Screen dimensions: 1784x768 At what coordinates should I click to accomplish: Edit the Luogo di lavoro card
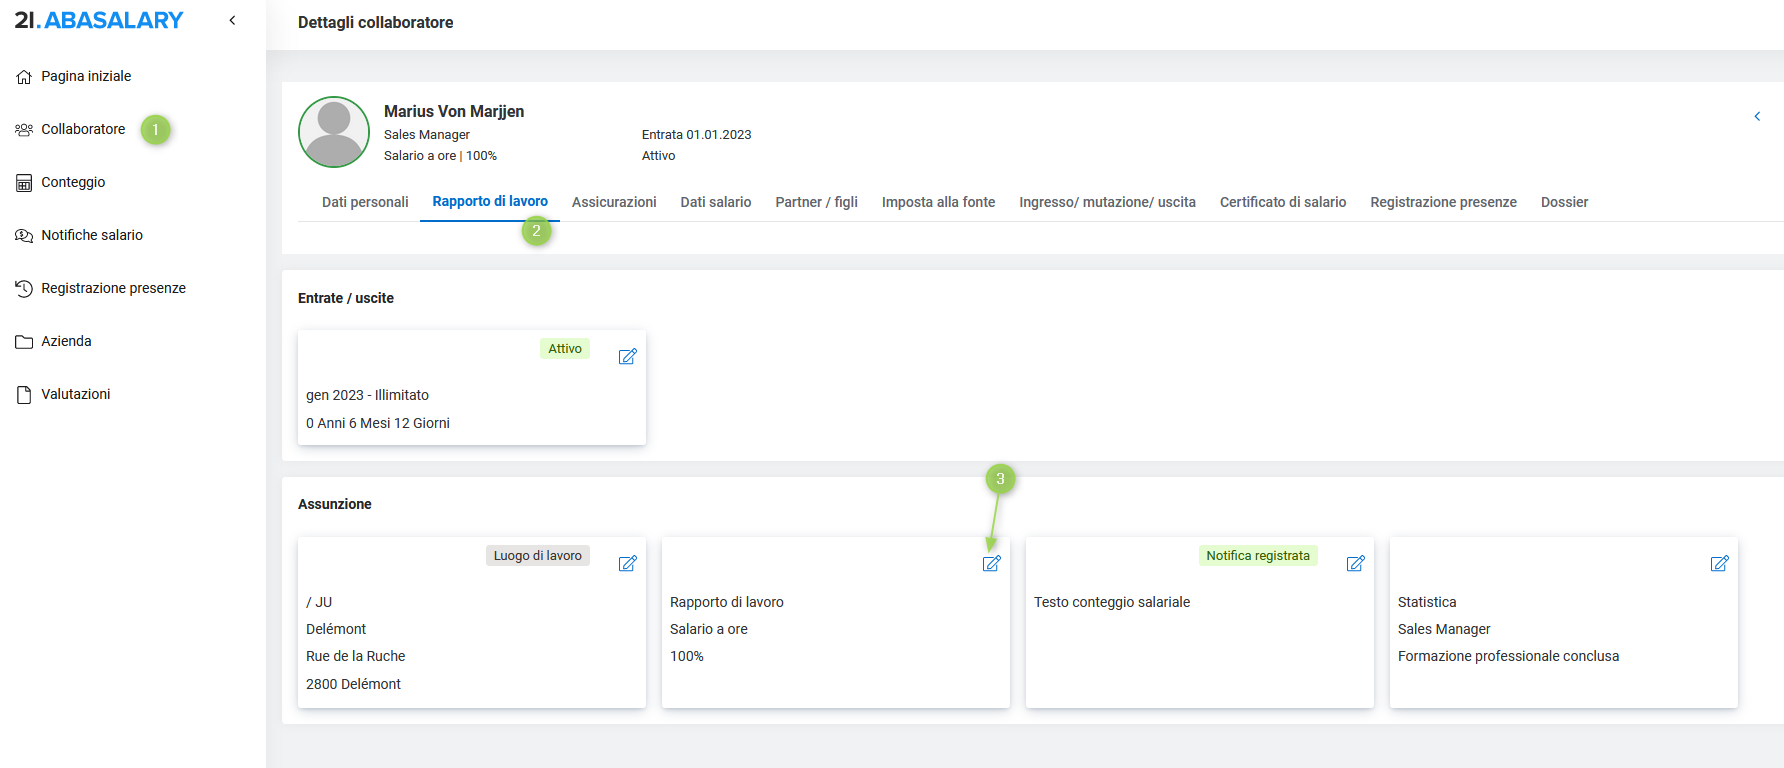(x=627, y=564)
